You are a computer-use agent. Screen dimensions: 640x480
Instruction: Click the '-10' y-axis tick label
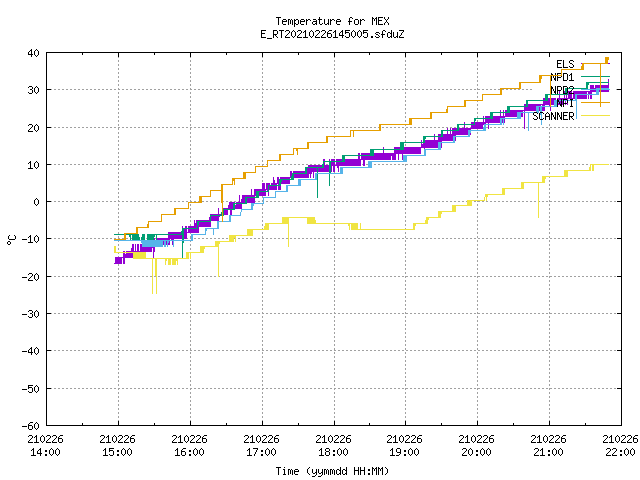(31, 239)
